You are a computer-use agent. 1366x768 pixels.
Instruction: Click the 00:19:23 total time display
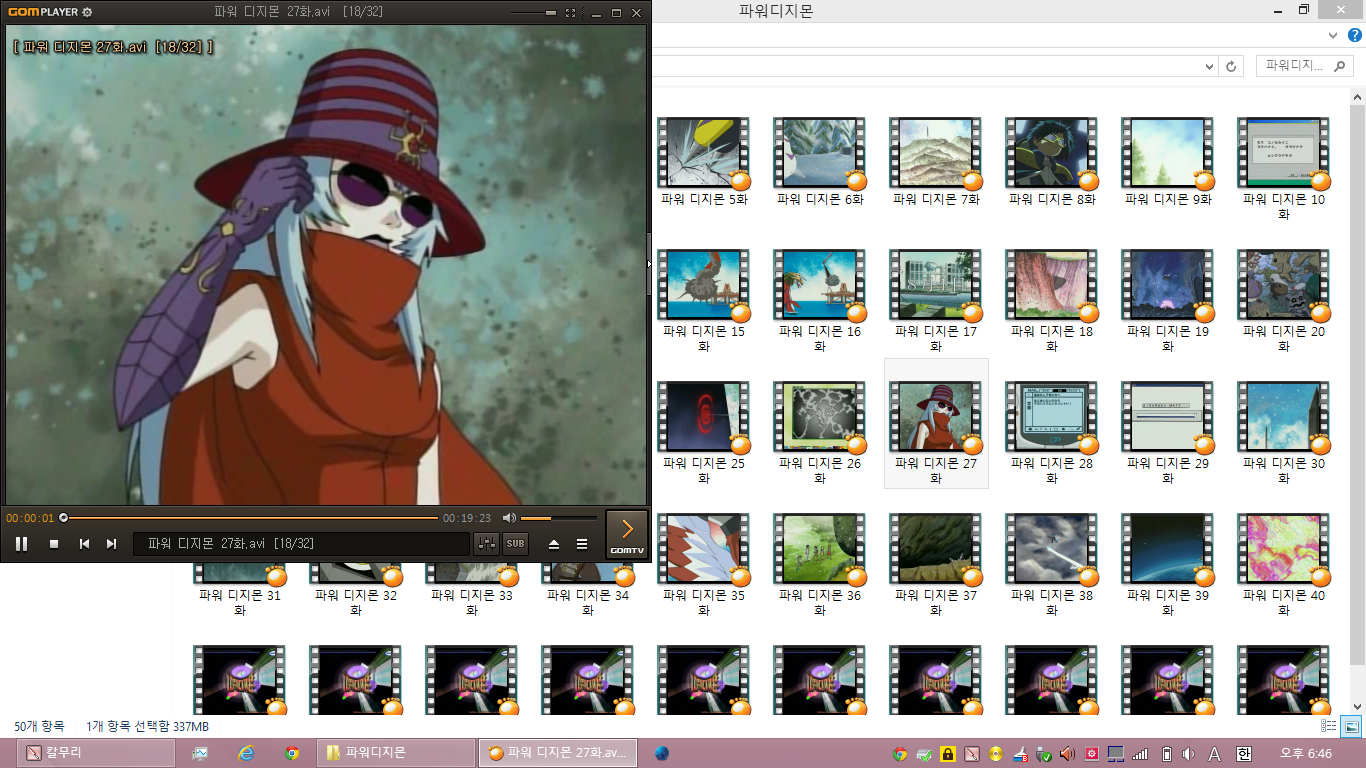point(467,518)
